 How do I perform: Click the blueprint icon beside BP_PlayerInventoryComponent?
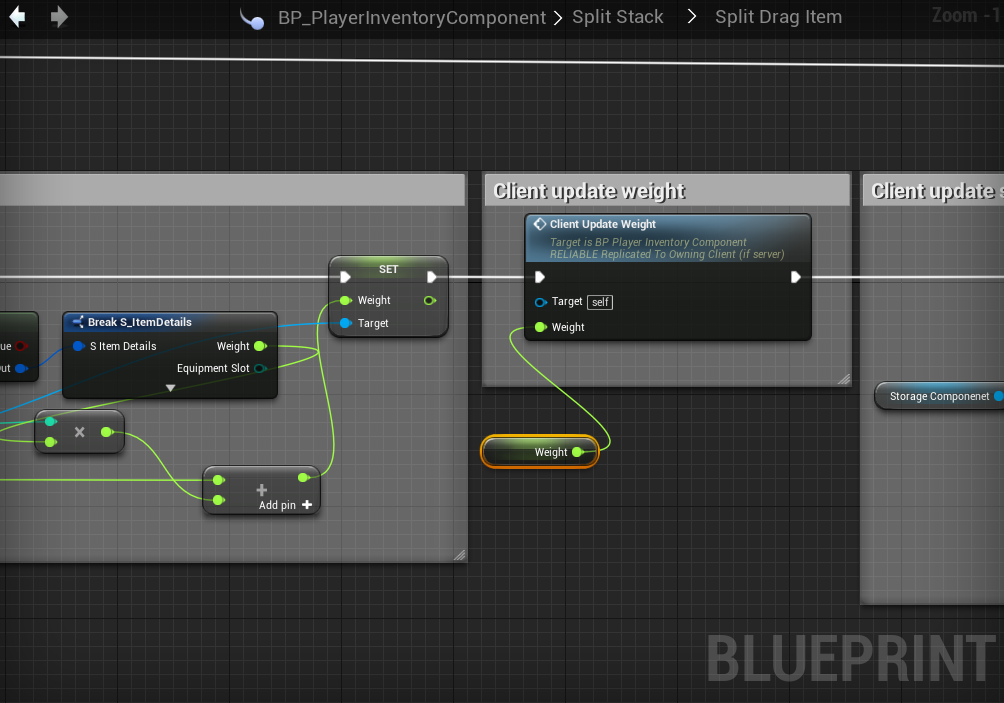tap(256, 19)
